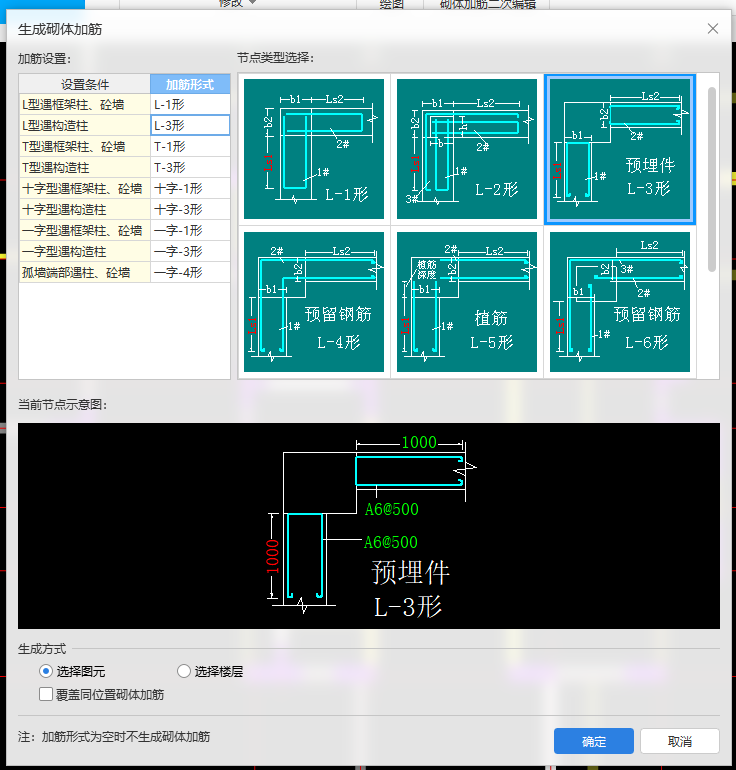Click the T型遇框架柱、砼墙 condition row
This screenshot has width=736, height=770.
point(84,146)
